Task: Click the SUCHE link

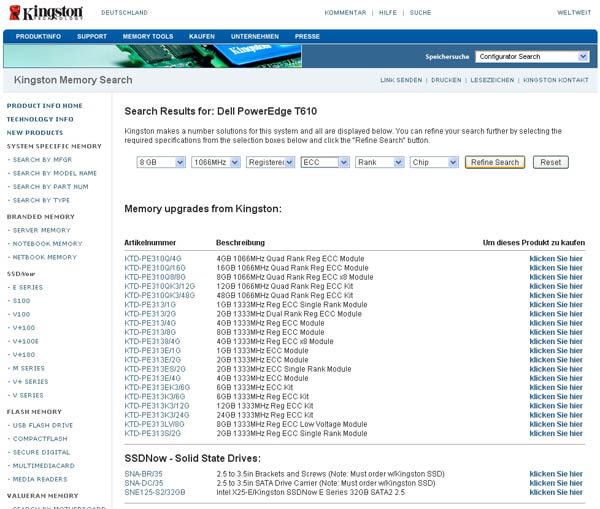Action: [x=420, y=13]
